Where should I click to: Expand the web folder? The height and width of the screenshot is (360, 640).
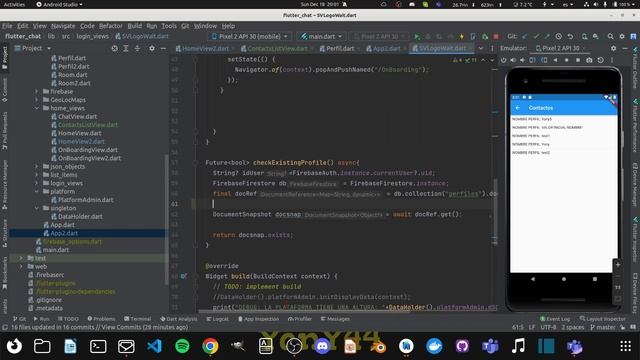(21, 267)
